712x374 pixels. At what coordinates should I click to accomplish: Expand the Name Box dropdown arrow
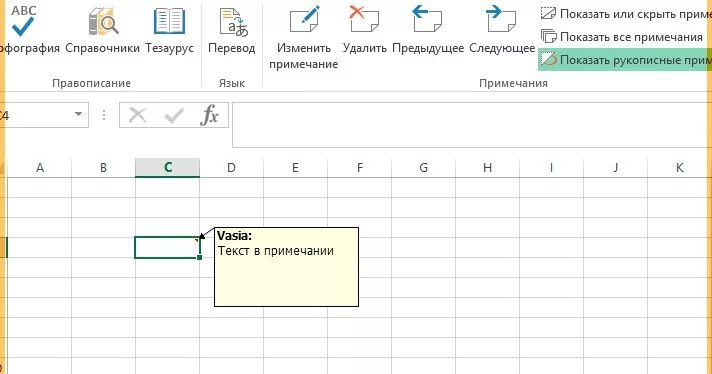click(79, 114)
